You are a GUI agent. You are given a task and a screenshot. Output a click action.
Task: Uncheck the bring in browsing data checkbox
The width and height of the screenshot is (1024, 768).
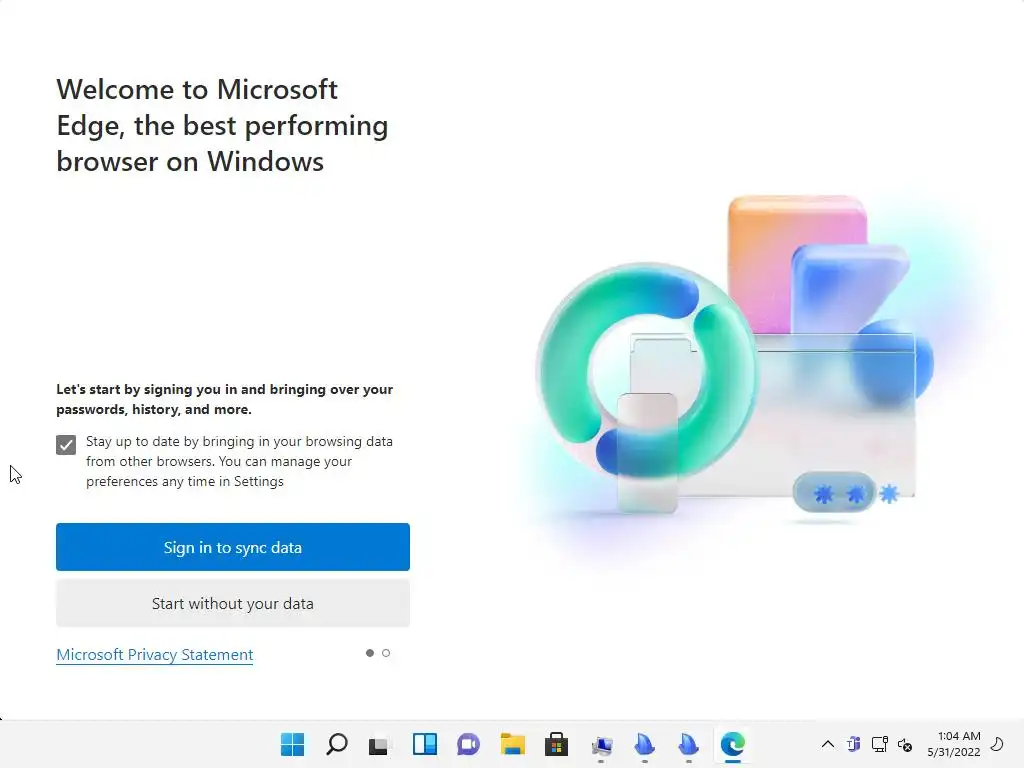coord(66,445)
